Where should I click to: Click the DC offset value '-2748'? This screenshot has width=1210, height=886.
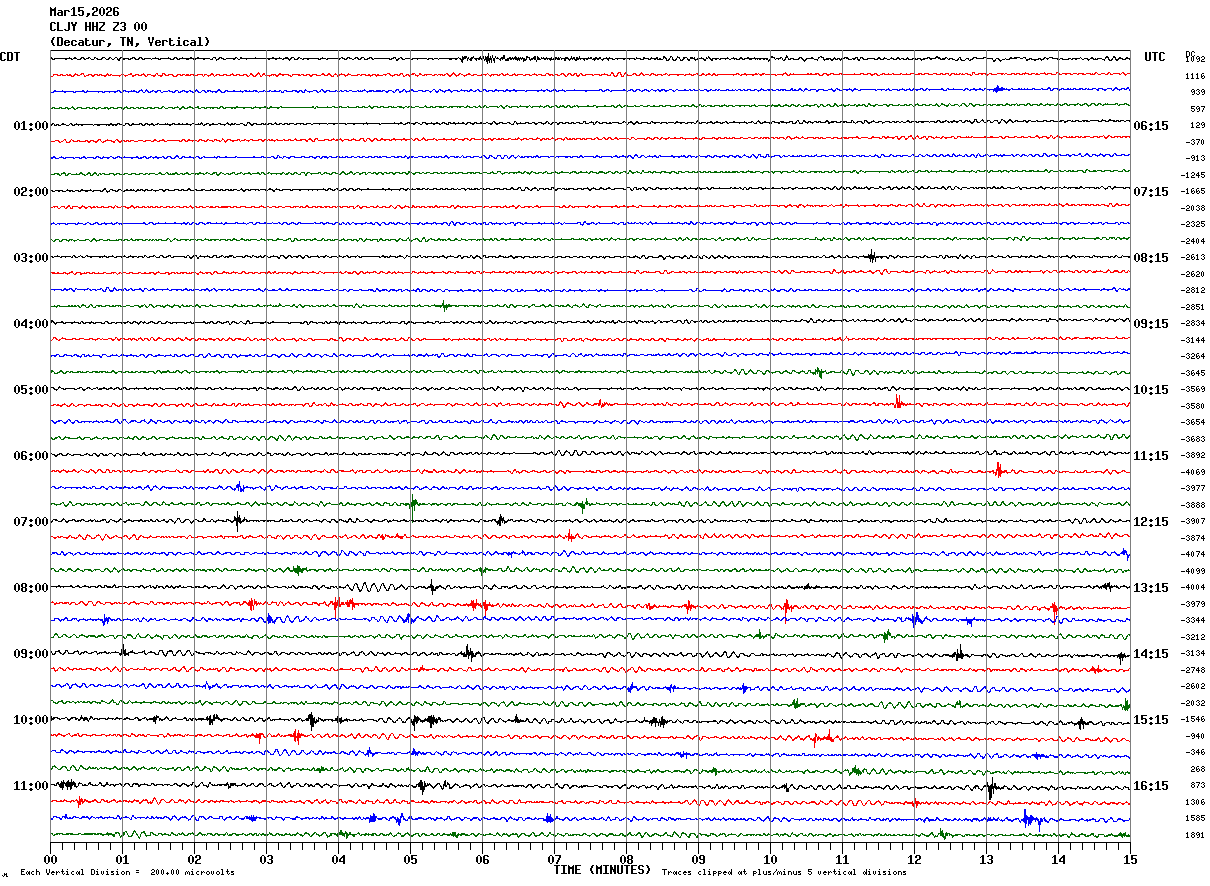click(x=1193, y=670)
